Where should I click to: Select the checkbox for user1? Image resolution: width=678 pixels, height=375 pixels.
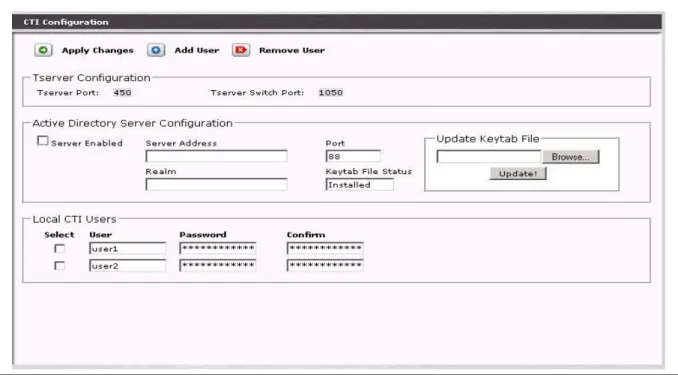tap(60, 249)
